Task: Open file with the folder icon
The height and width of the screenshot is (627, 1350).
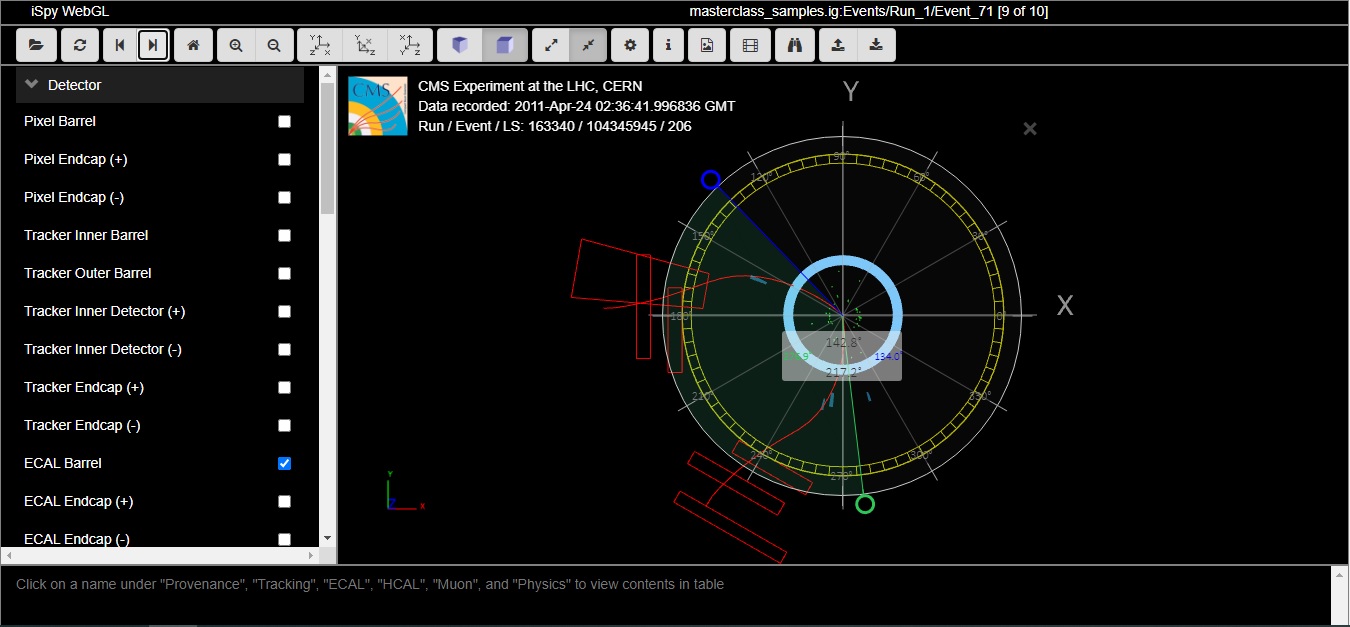Action: [36, 45]
